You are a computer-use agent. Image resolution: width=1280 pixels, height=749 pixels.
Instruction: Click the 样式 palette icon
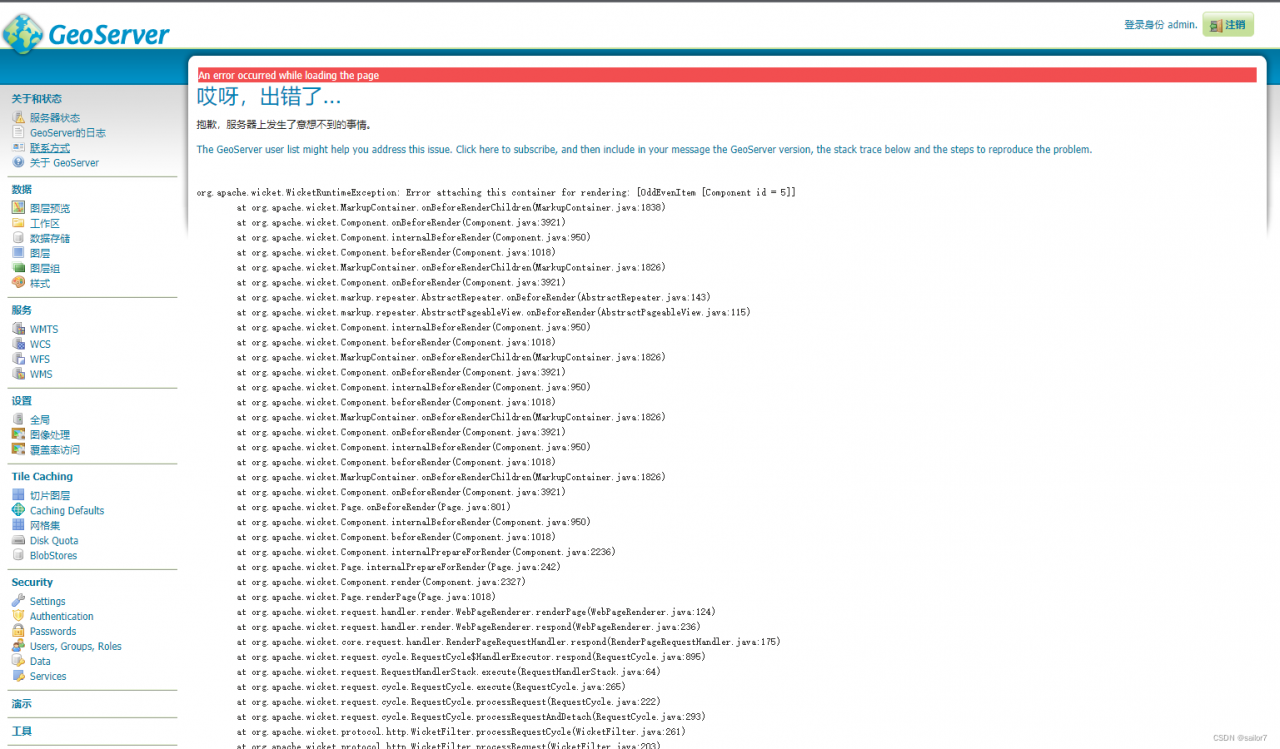click(18, 283)
